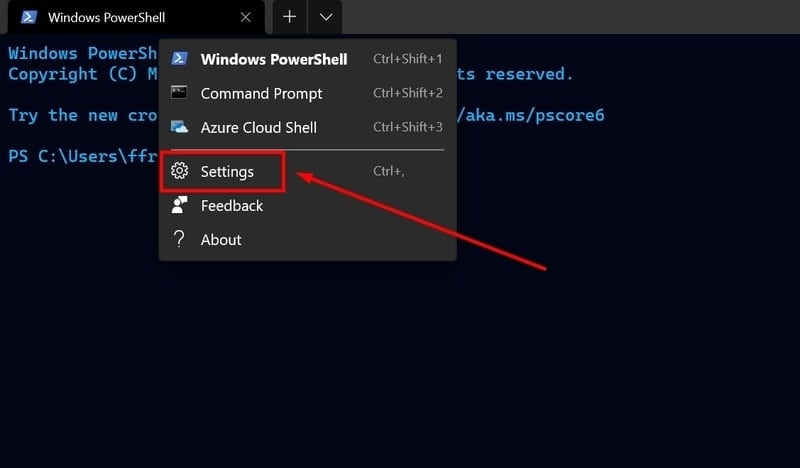Switch to the Windows PowerShell tab title
The height and width of the screenshot is (468, 800).
[107, 17]
